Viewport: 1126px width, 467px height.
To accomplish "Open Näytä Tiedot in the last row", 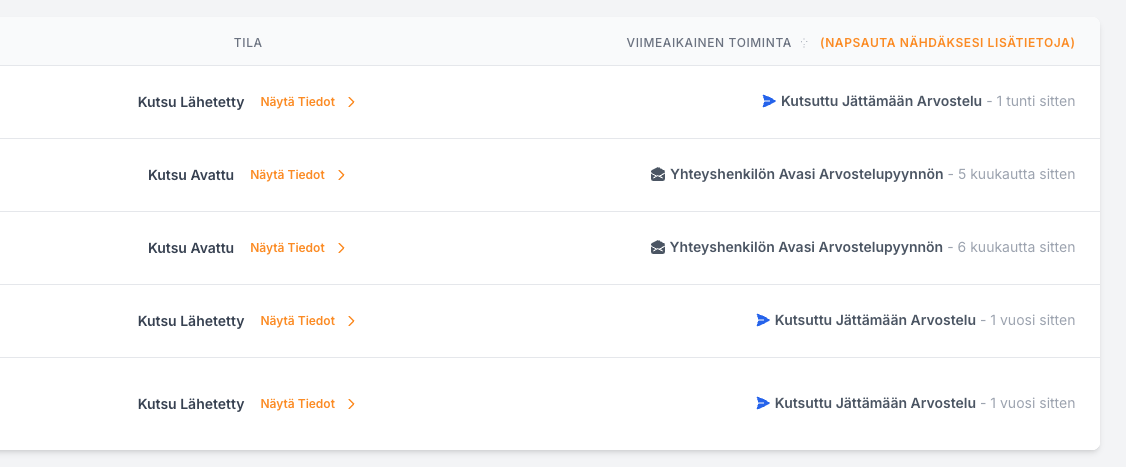I will click(297, 404).
